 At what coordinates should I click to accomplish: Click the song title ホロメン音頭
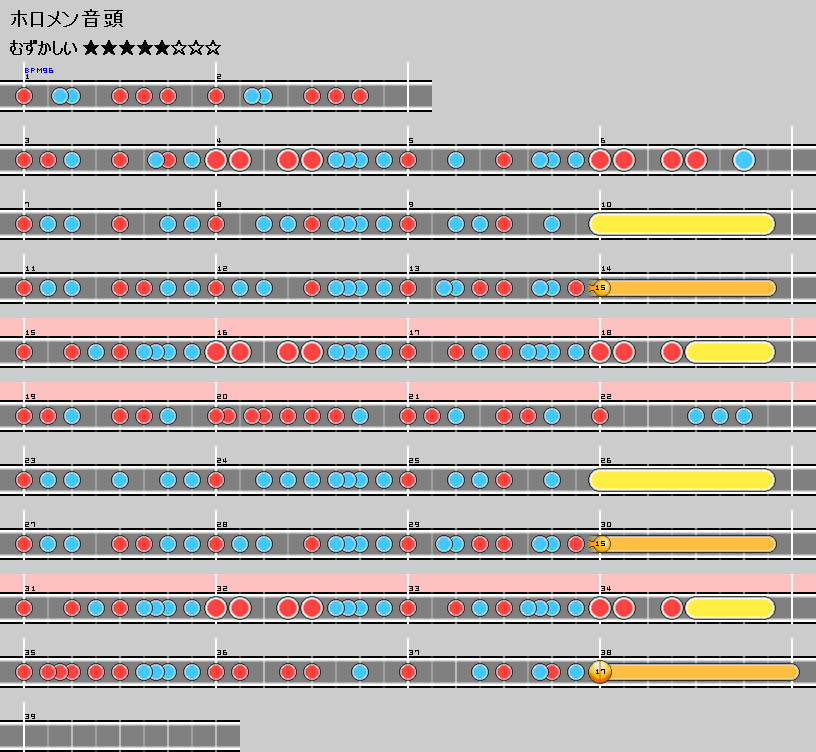(x=66, y=19)
